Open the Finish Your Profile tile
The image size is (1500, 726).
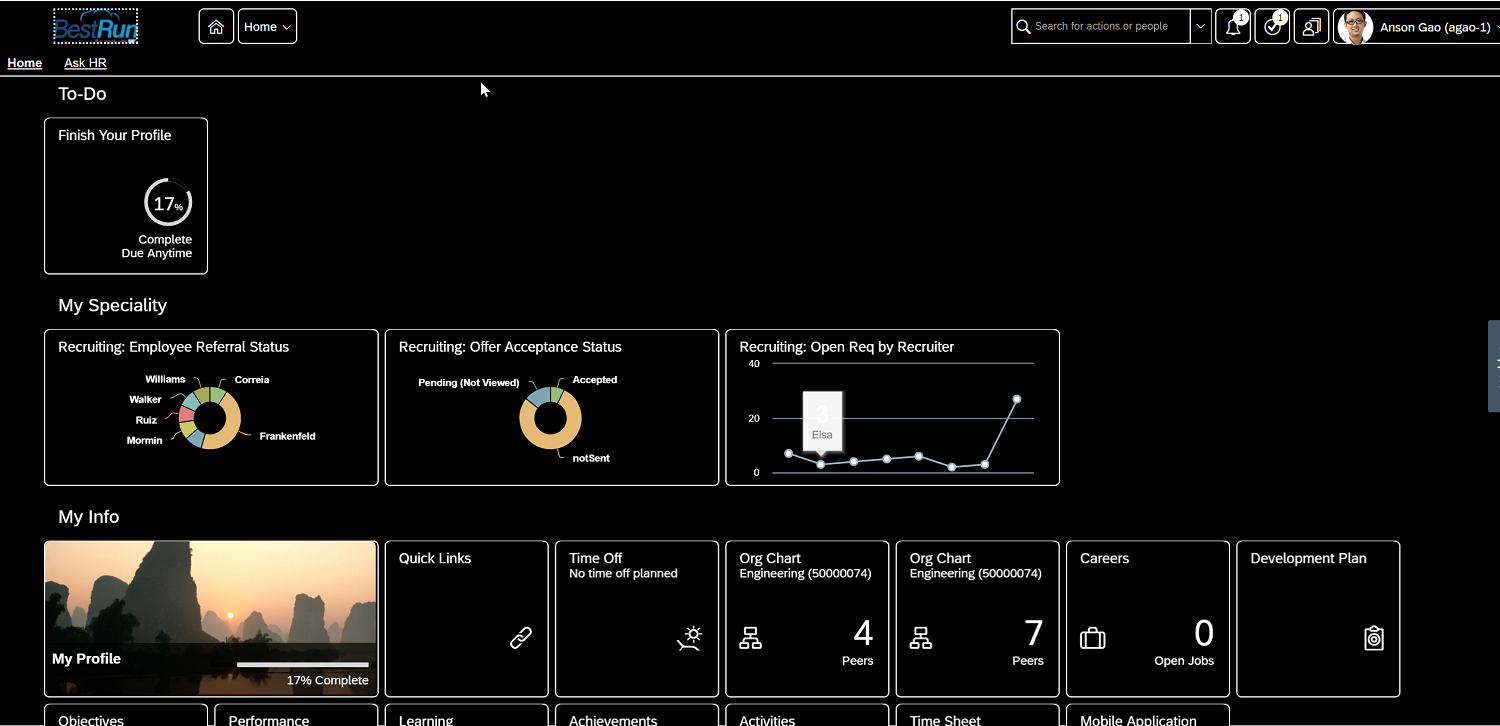click(126, 196)
